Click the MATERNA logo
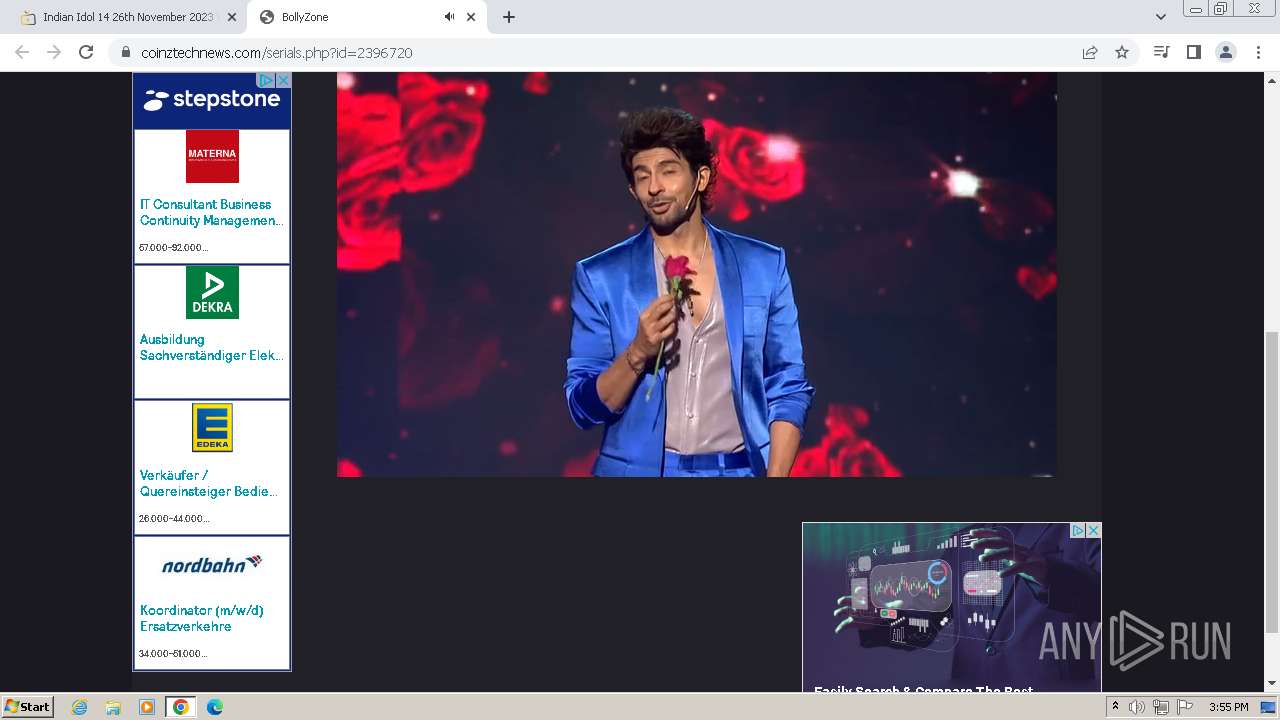The image size is (1280, 720). (212, 156)
